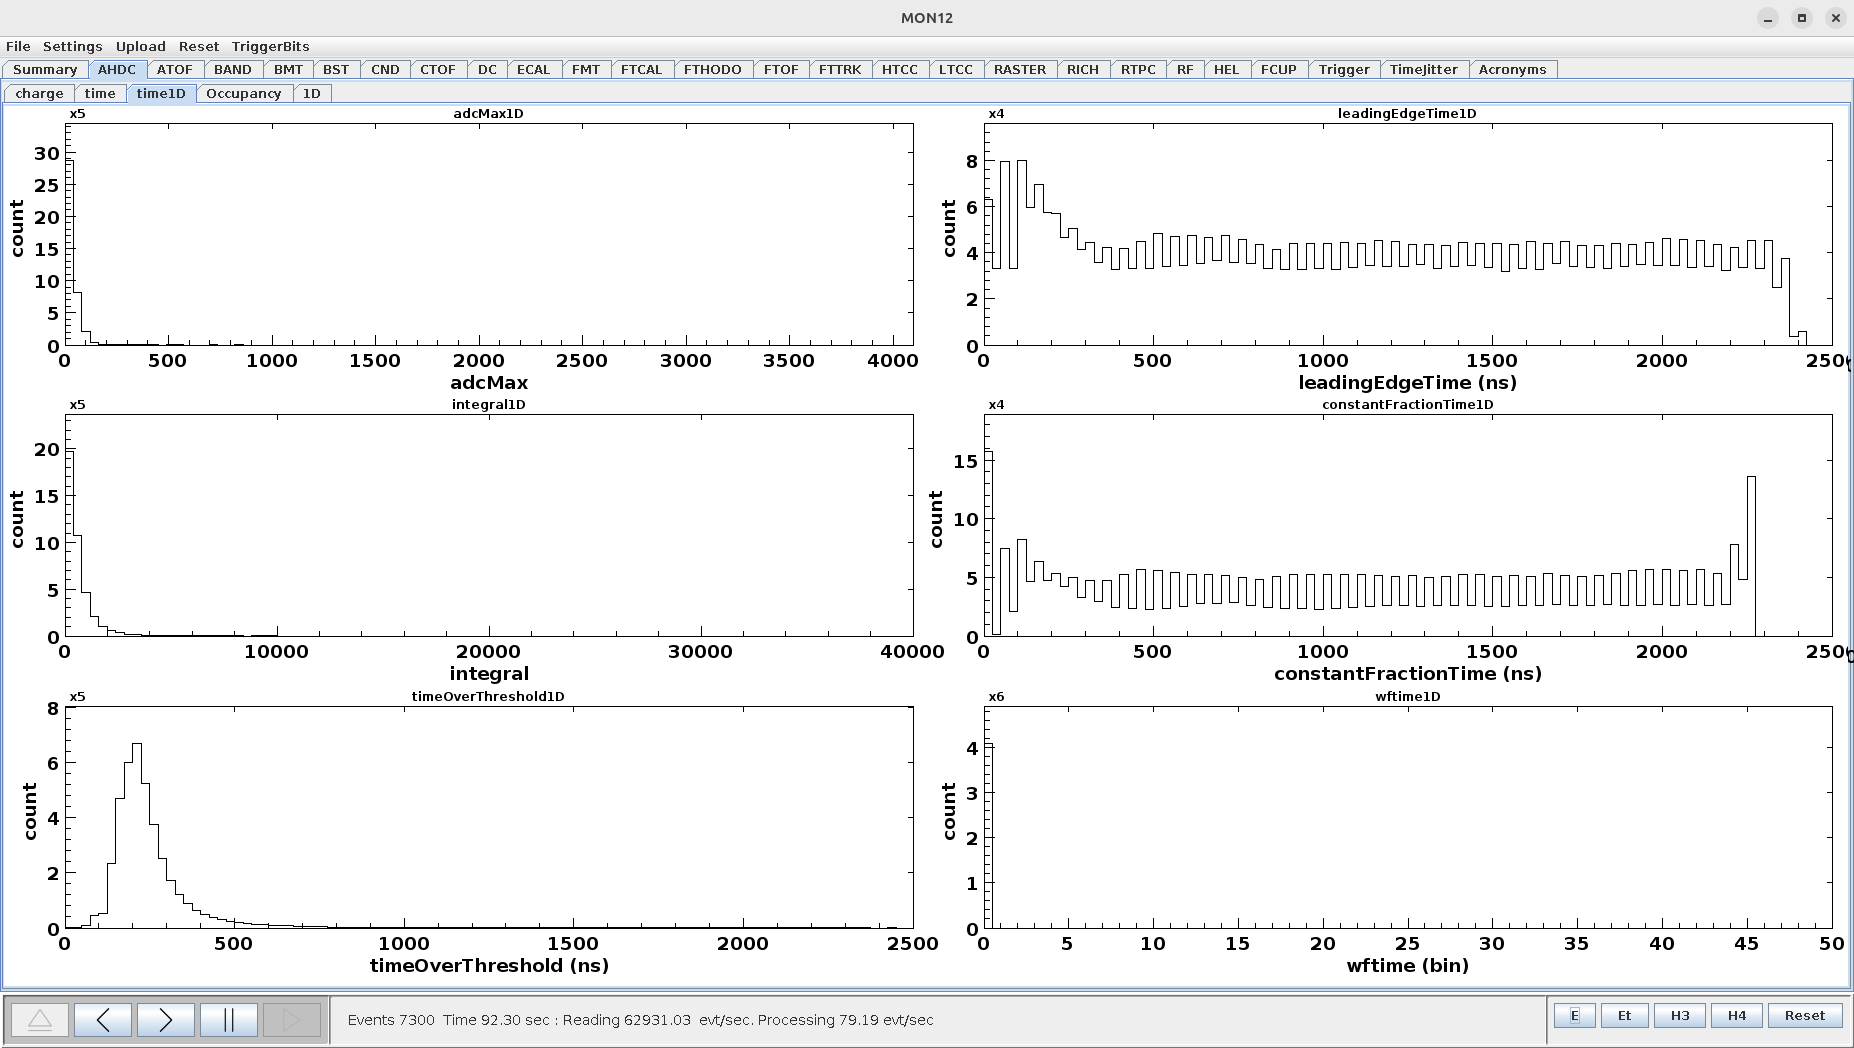Click the bottom-right Reset button
Viewport: 1854px width, 1048px height.
1805,1015
